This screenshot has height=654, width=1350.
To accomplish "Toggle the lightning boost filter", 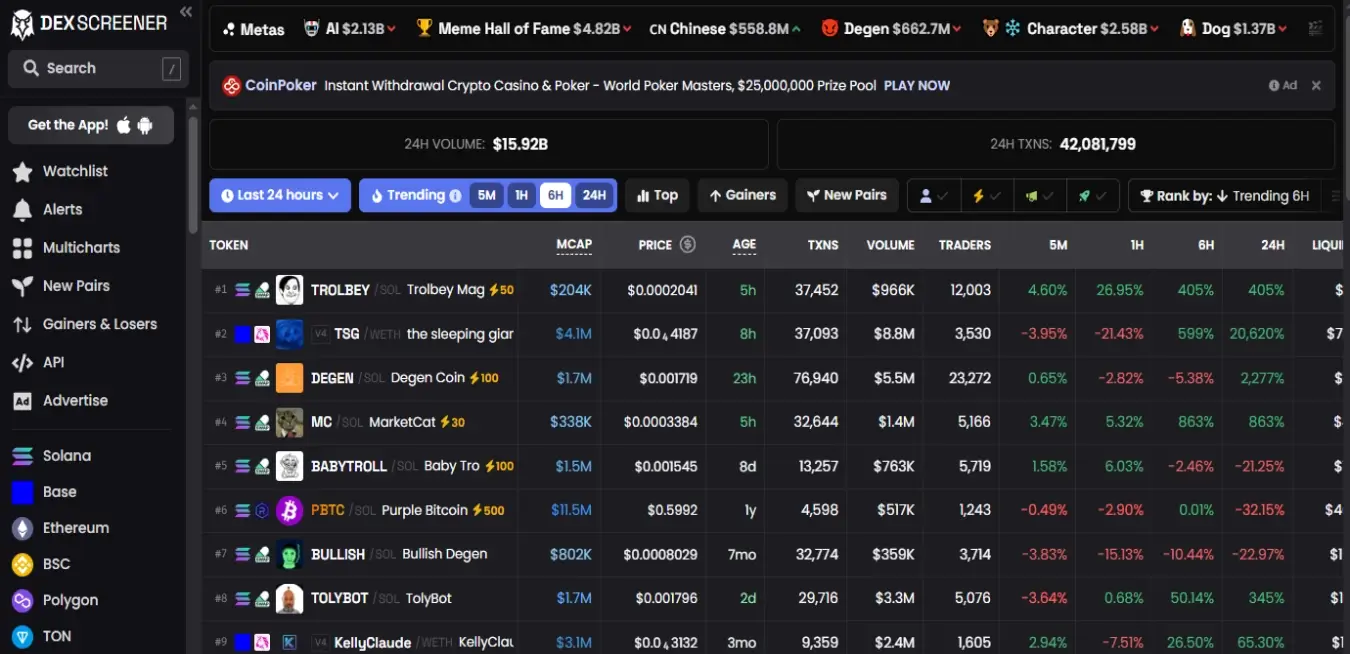I will [x=987, y=196].
